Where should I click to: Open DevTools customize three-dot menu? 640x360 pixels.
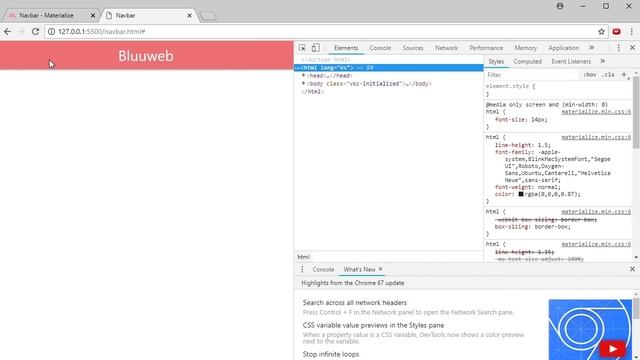pos(619,48)
